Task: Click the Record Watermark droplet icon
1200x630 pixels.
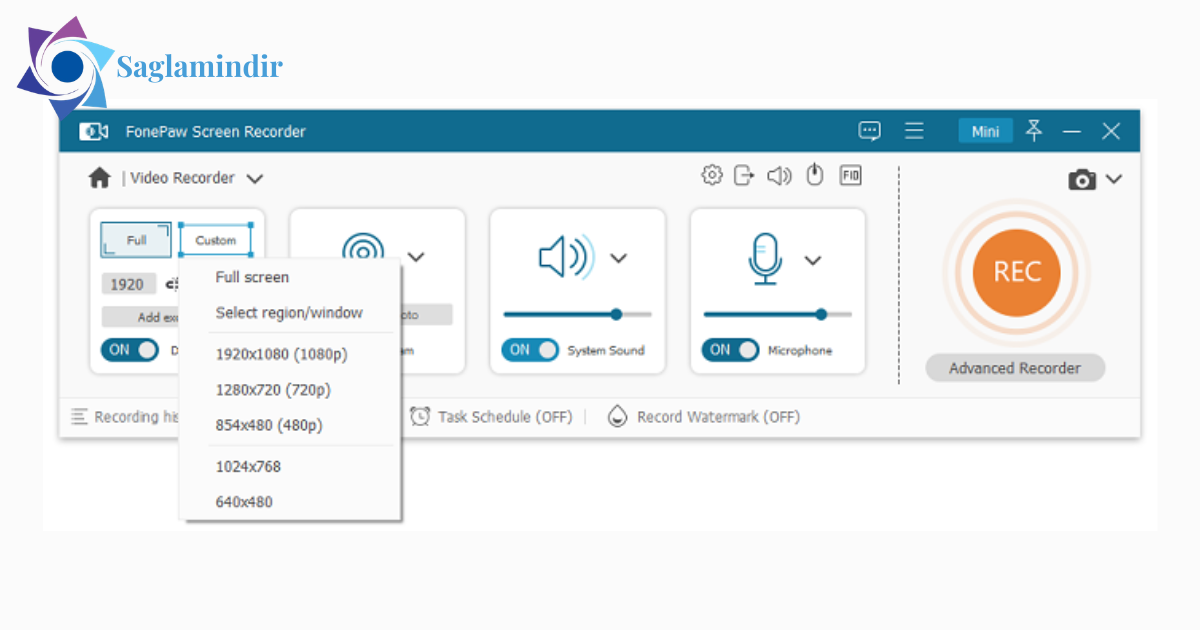Action: (618, 416)
